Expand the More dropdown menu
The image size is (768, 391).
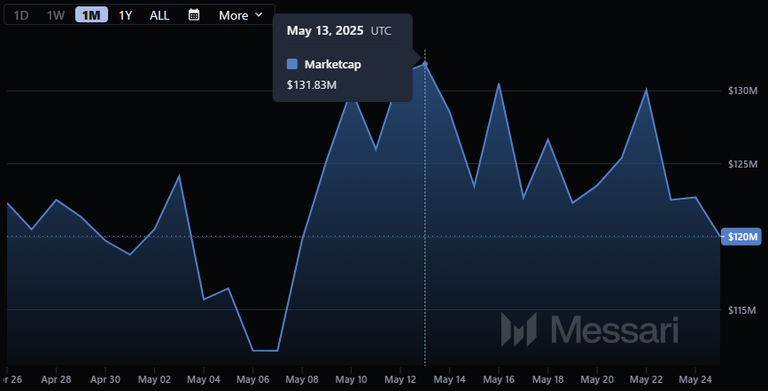[240, 15]
